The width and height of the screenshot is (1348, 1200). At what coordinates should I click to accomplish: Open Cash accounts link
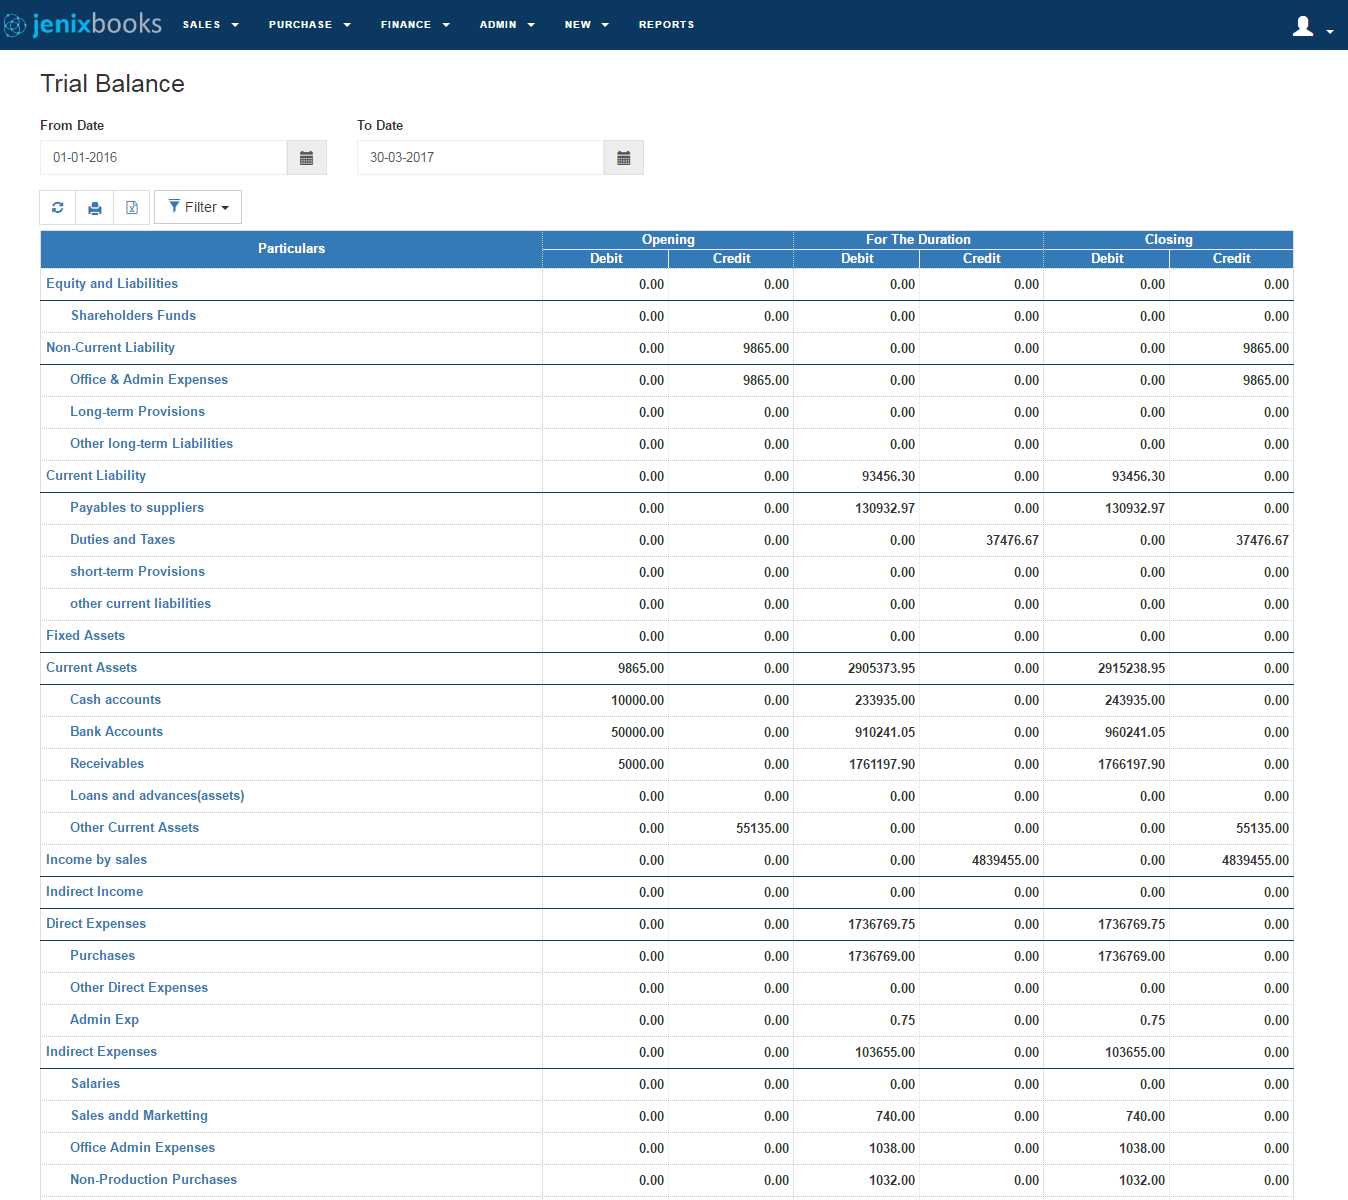[x=115, y=700]
